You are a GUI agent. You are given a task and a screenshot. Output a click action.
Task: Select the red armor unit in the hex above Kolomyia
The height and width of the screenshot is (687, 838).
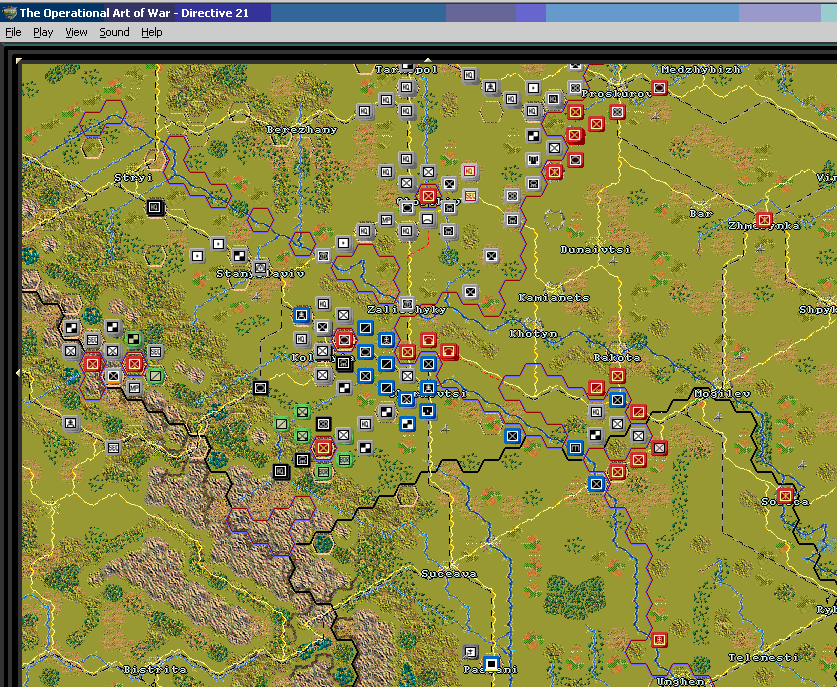tap(344, 339)
